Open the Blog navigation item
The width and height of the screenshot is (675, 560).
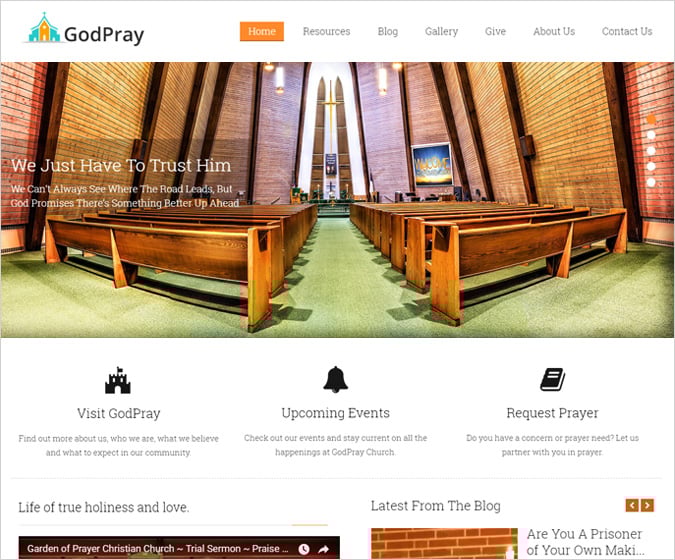coord(387,31)
